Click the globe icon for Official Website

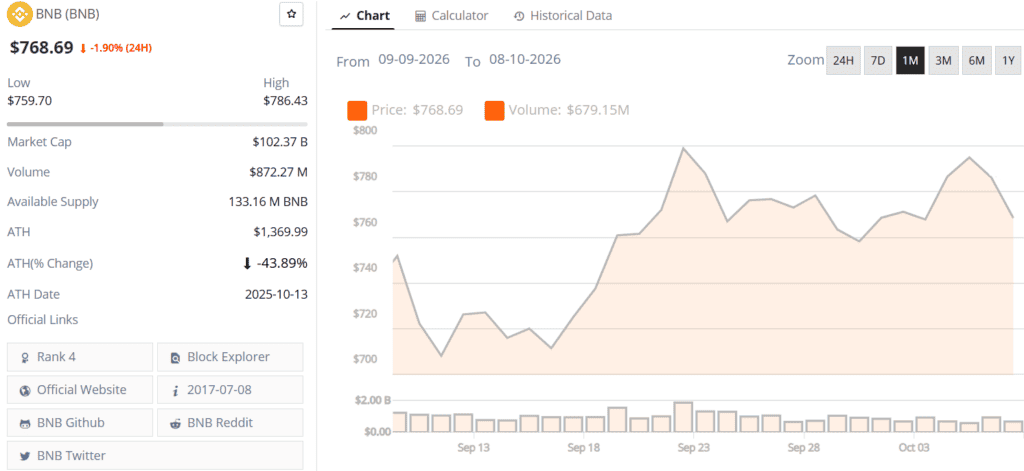[25, 391]
